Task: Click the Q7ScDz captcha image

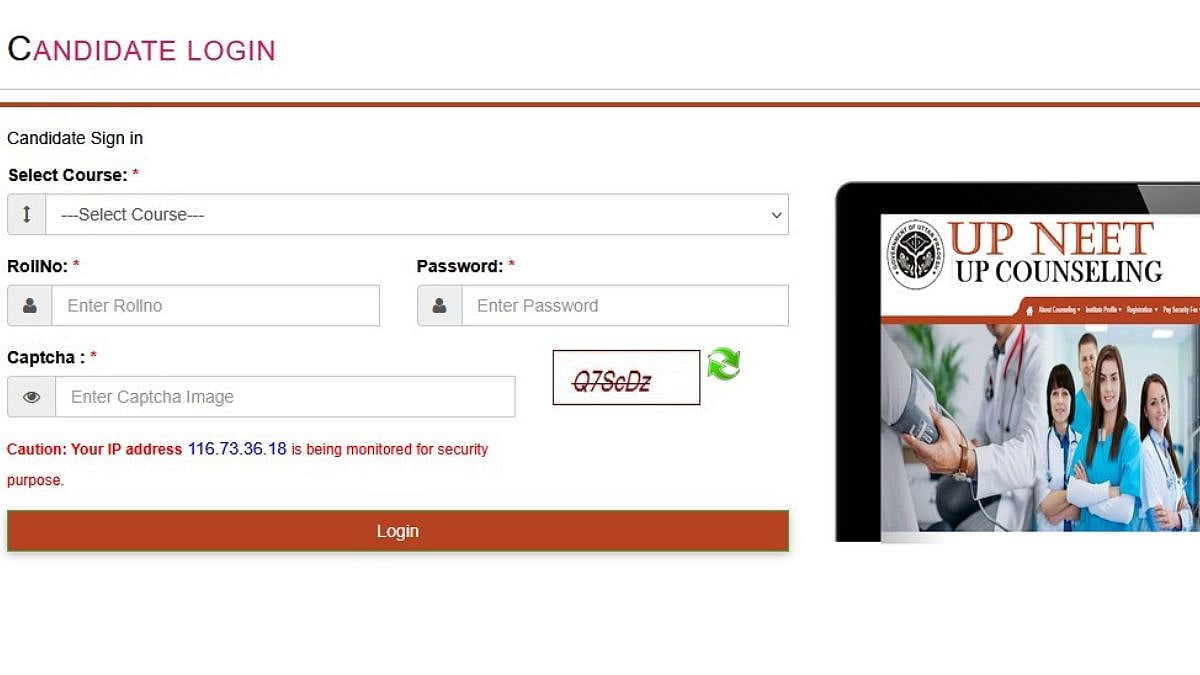Action: click(627, 378)
